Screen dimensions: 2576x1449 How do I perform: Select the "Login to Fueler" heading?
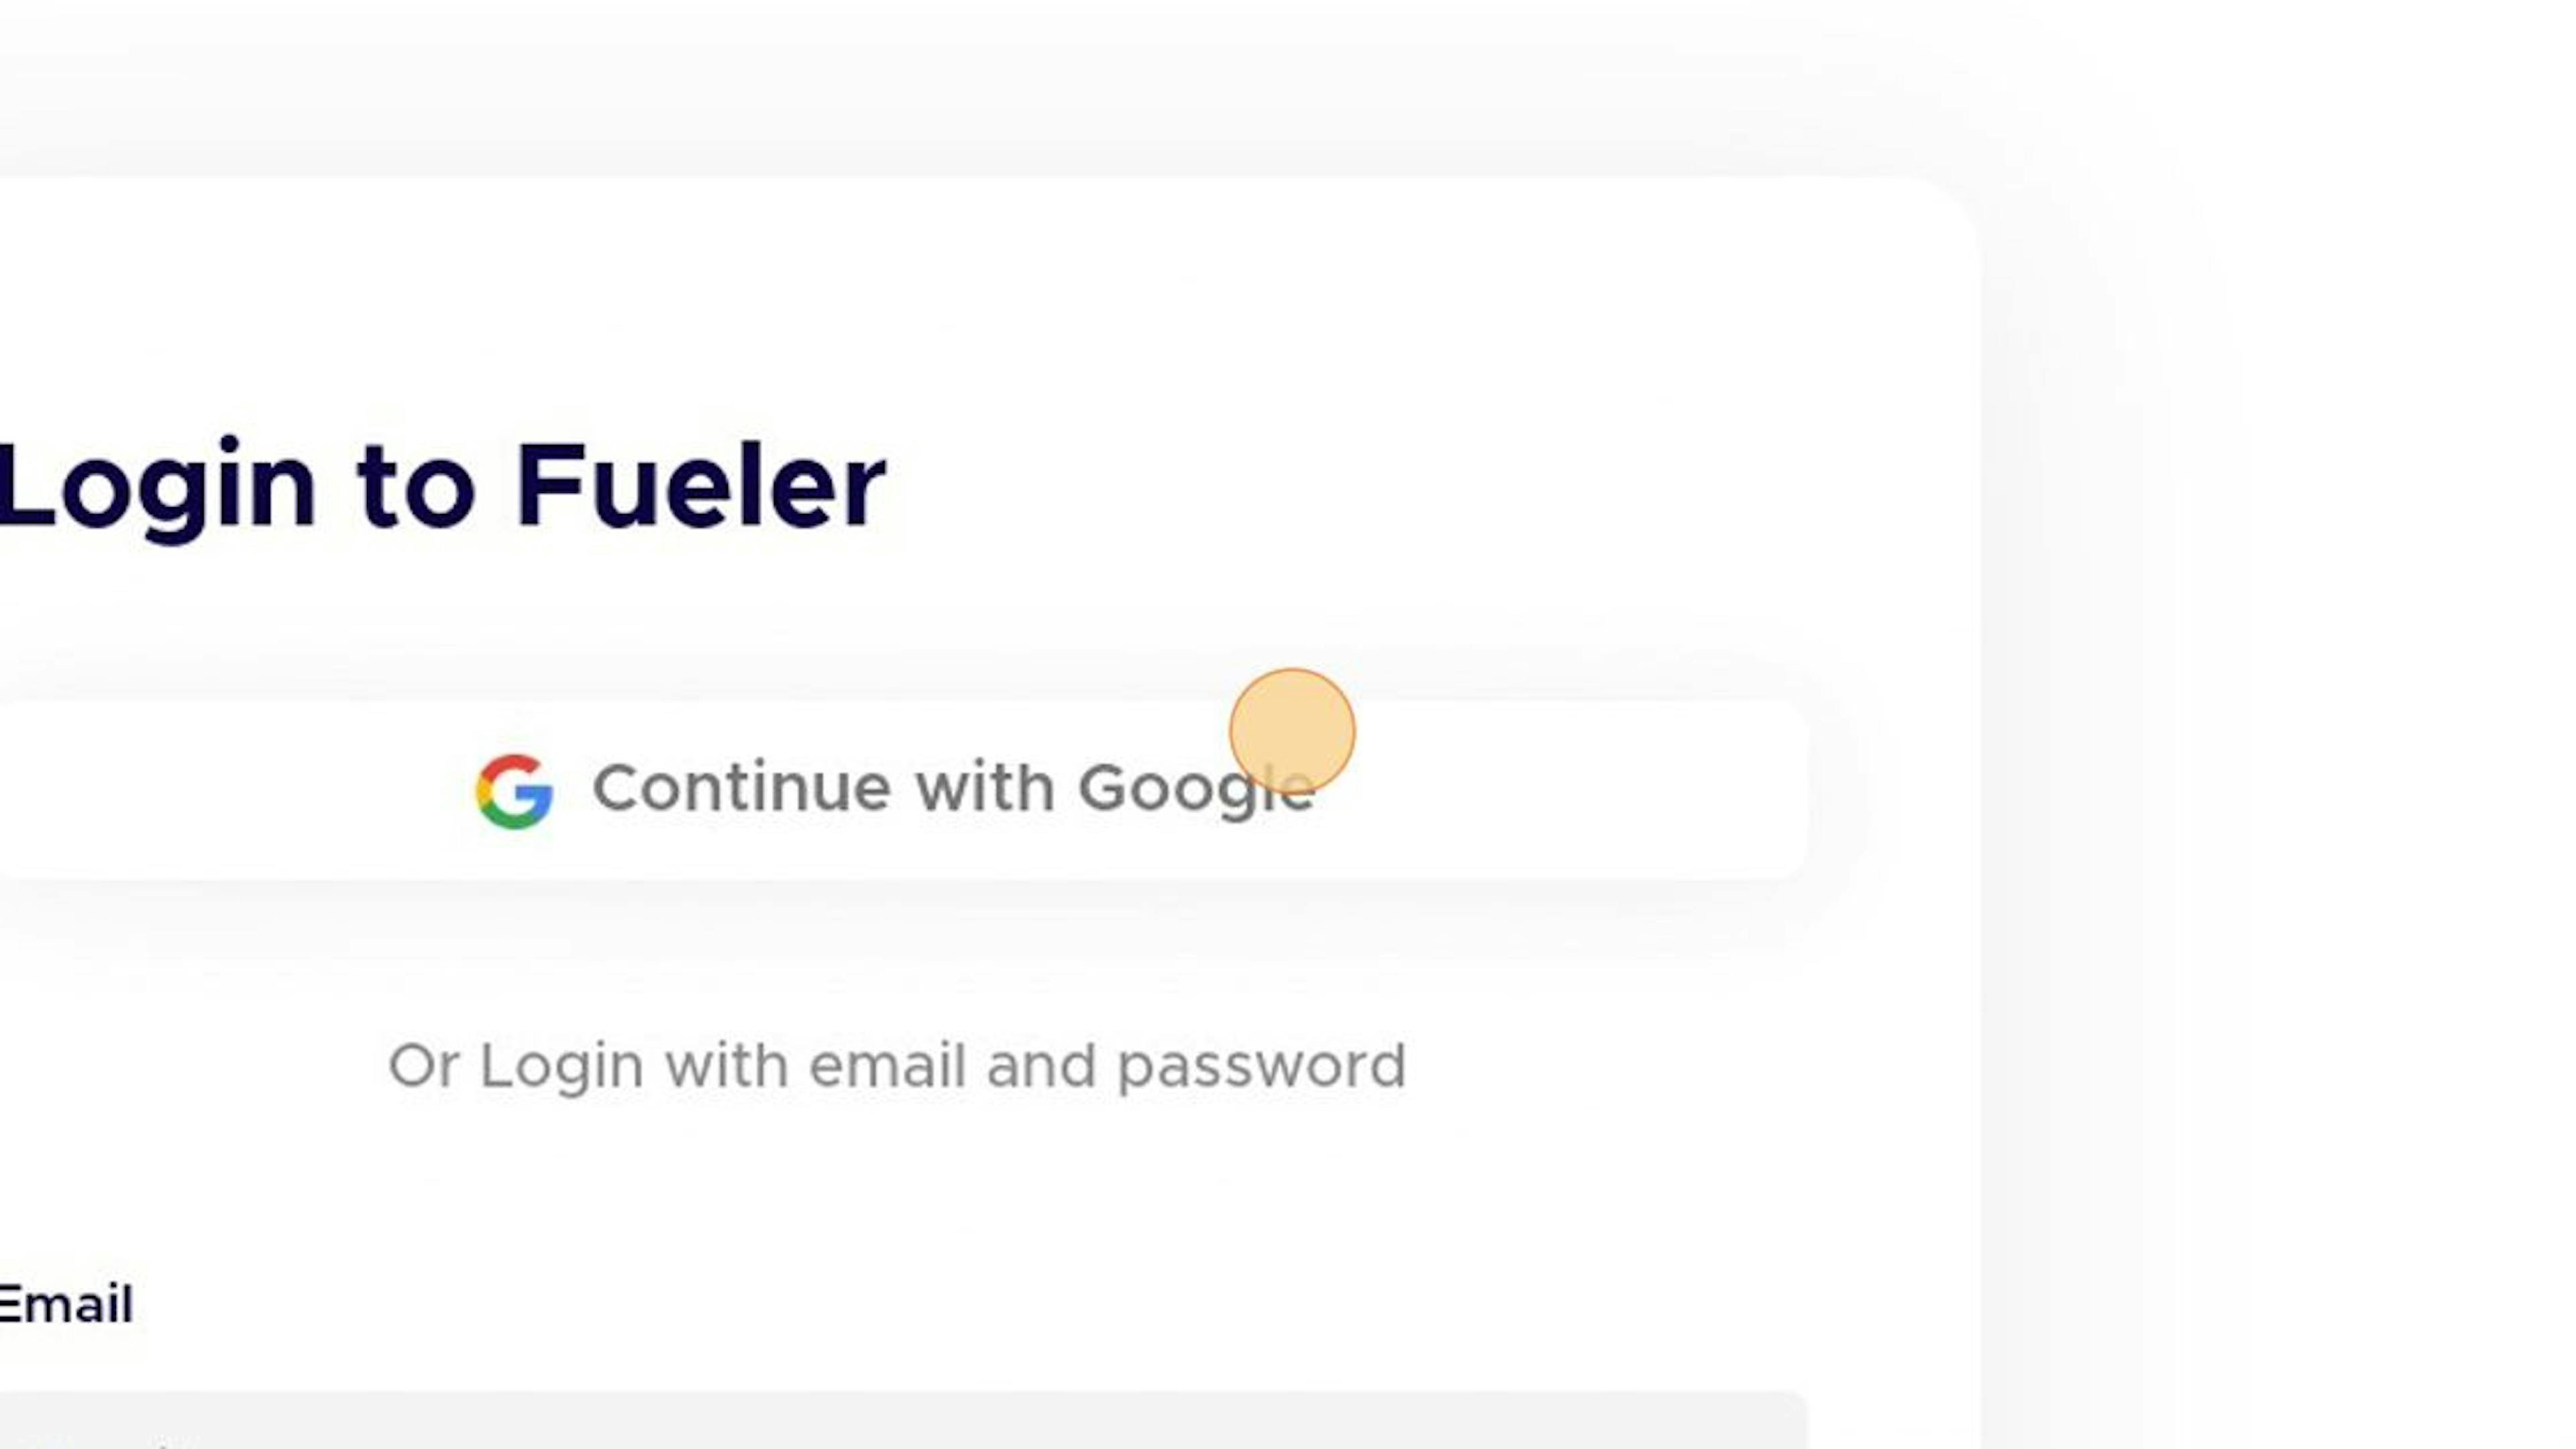pos(443,487)
